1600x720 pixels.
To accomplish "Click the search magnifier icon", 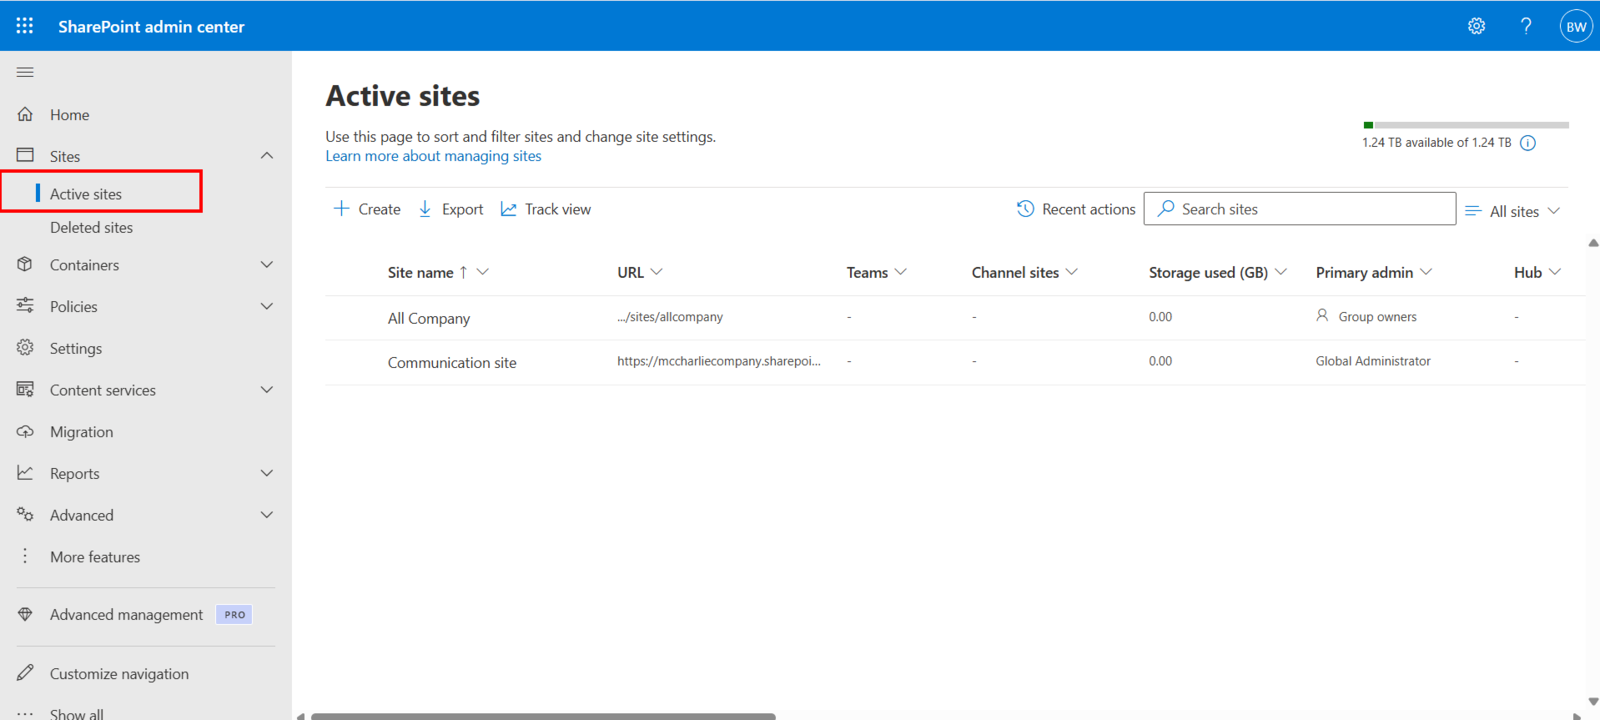I will point(1165,208).
